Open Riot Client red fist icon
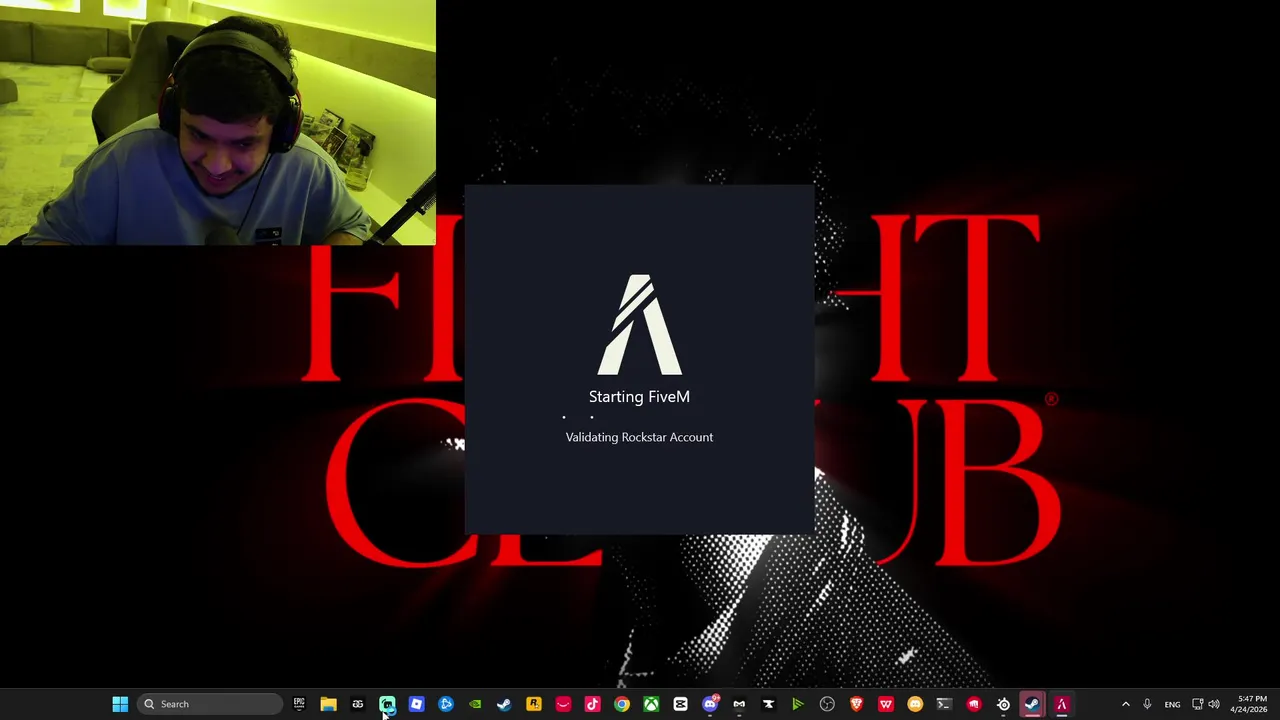 pos(974,704)
